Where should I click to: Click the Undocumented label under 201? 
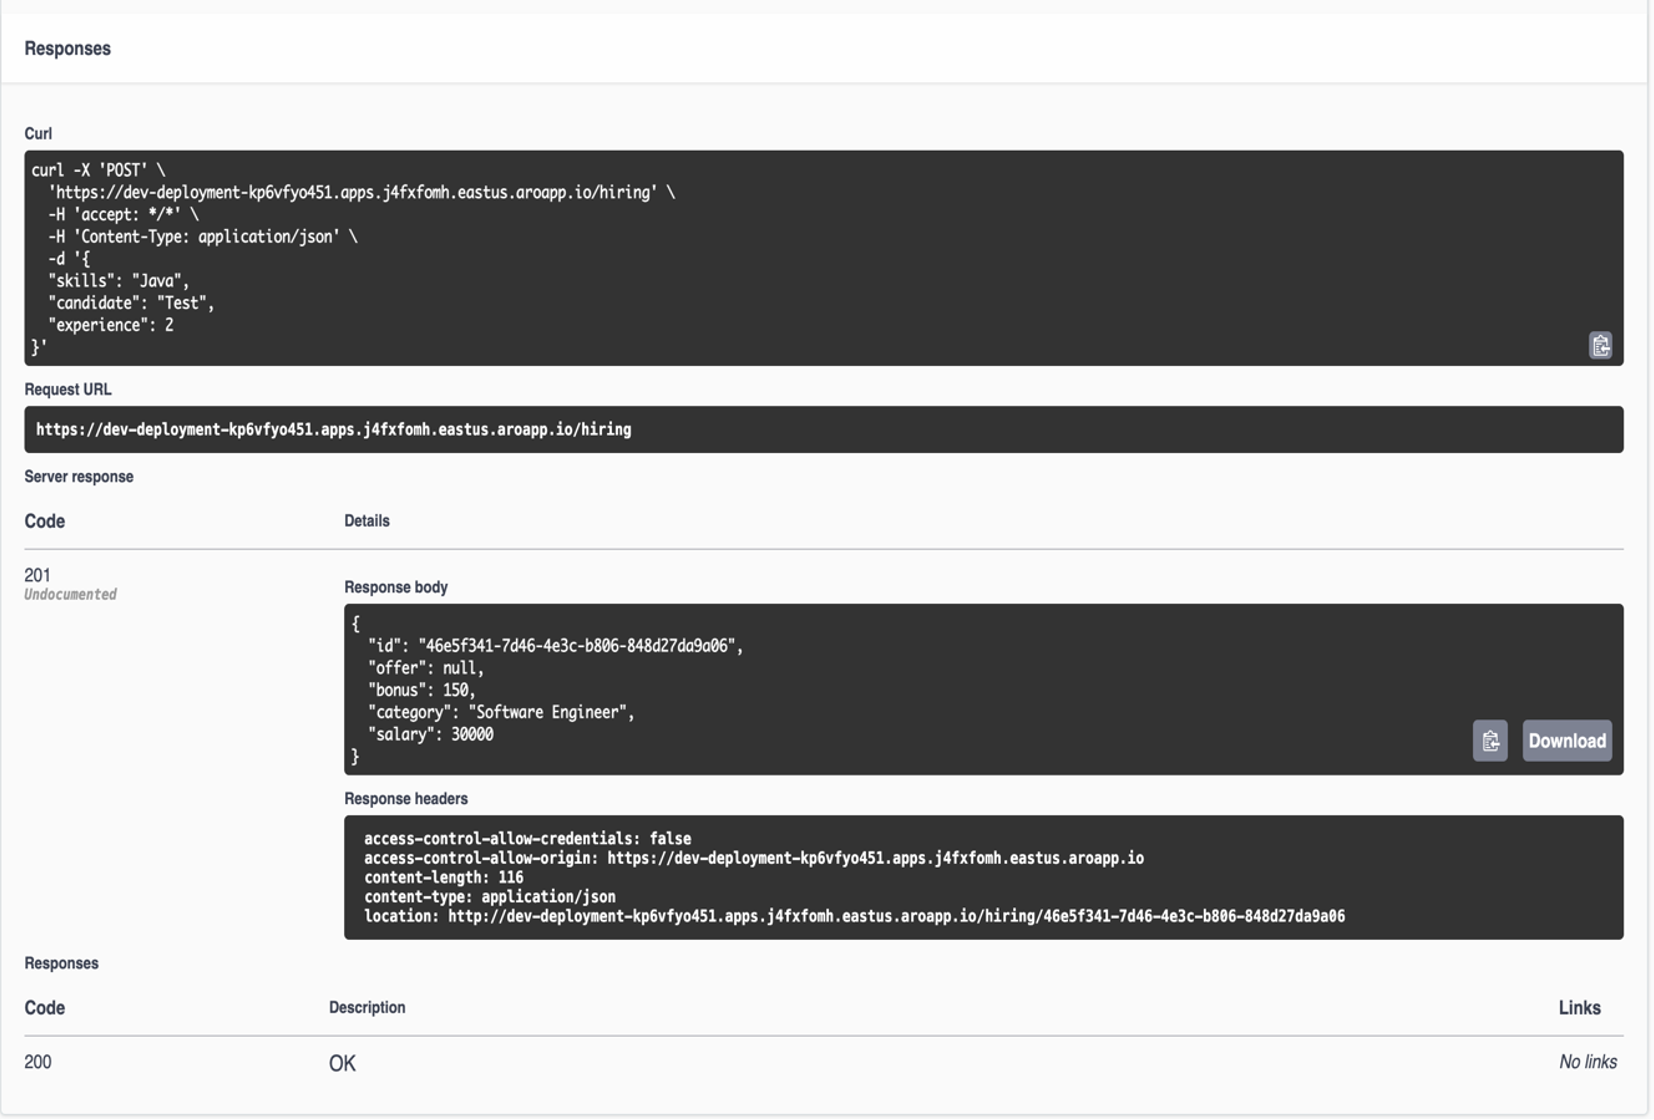coord(70,594)
